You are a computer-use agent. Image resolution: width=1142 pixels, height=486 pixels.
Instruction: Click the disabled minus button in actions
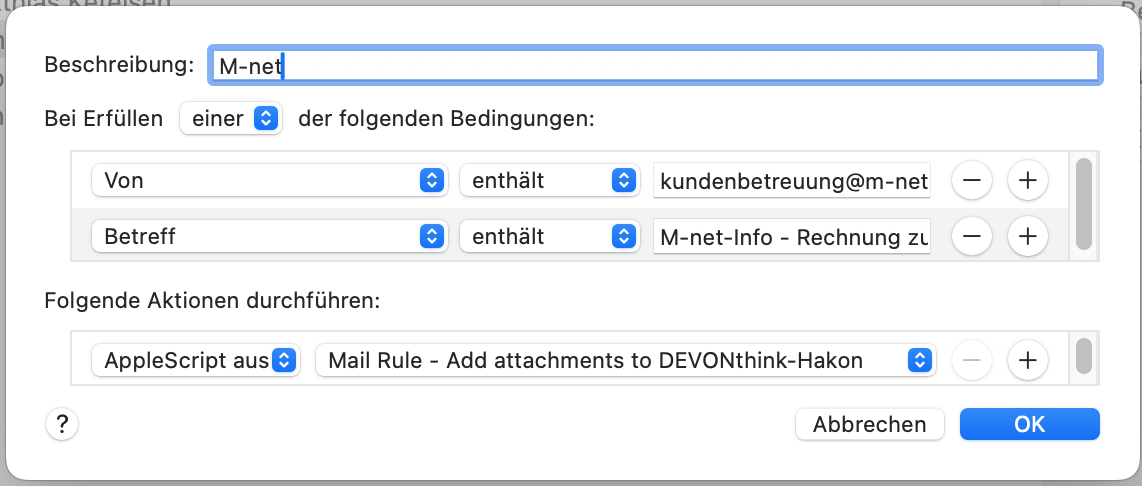[971, 360]
